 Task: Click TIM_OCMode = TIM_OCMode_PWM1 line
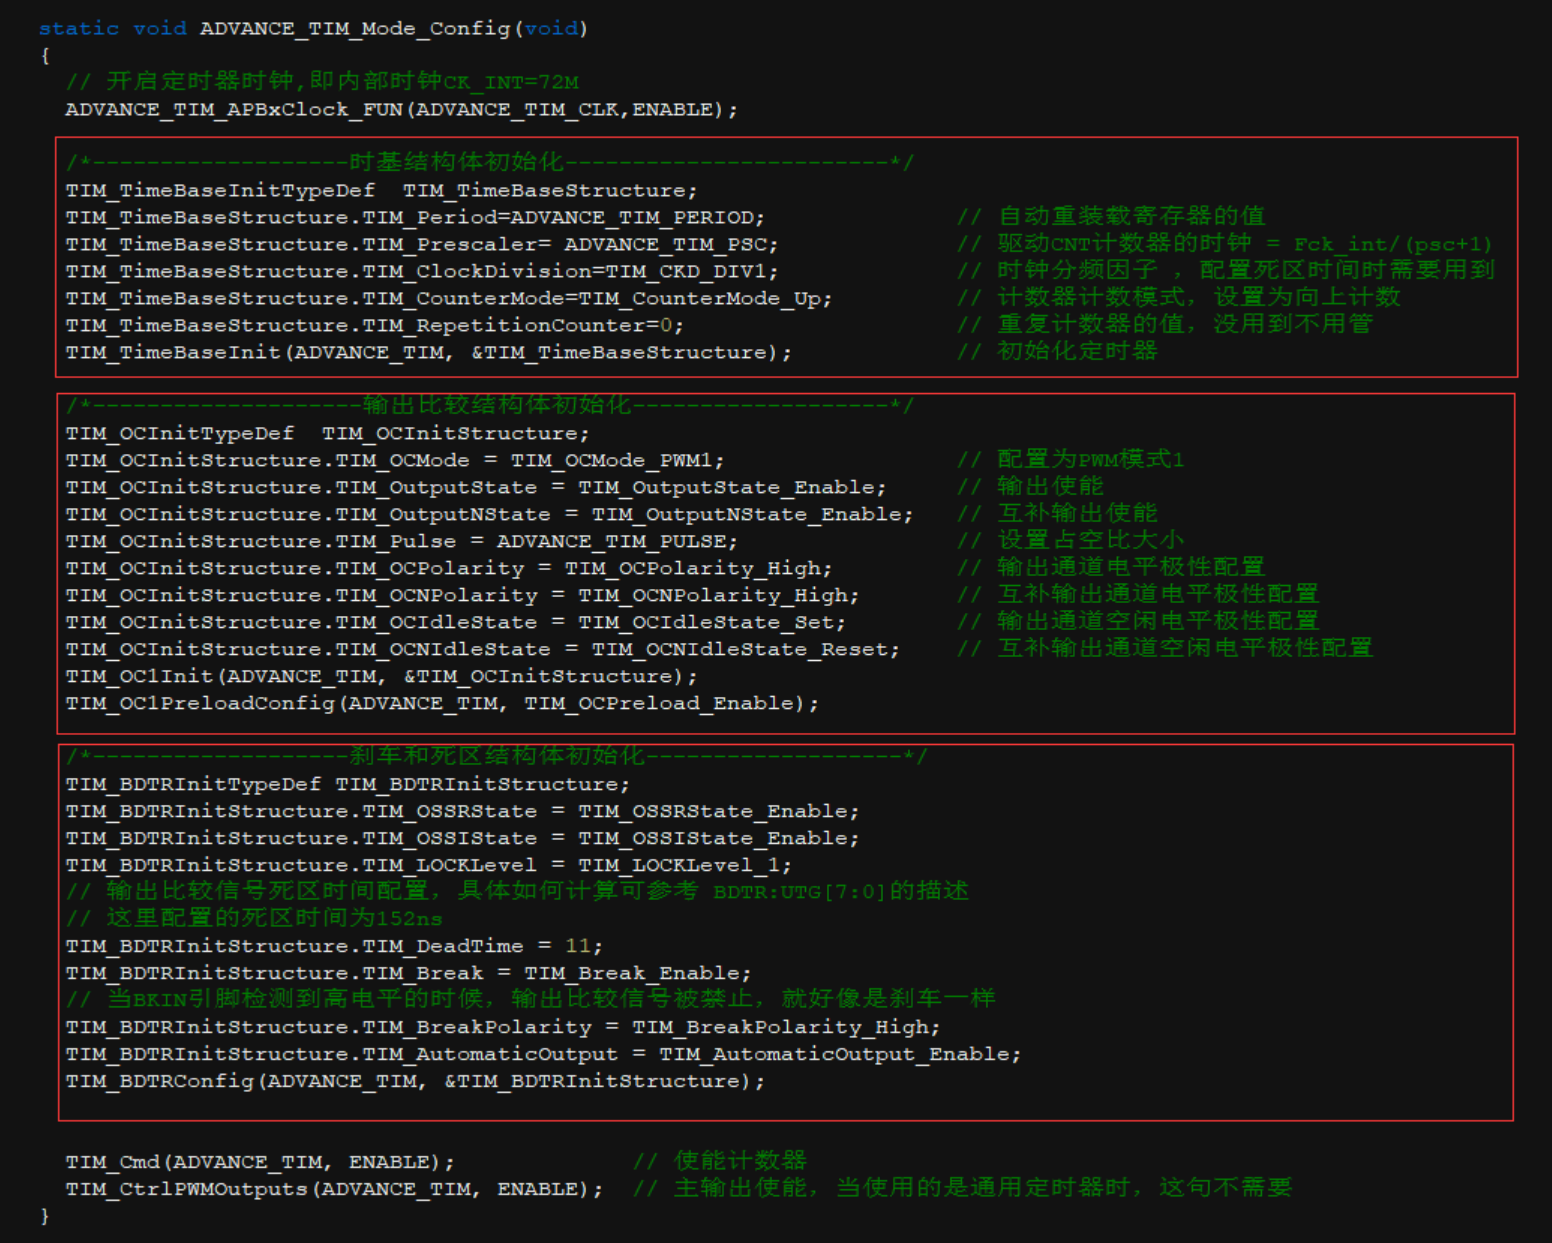point(395,460)
